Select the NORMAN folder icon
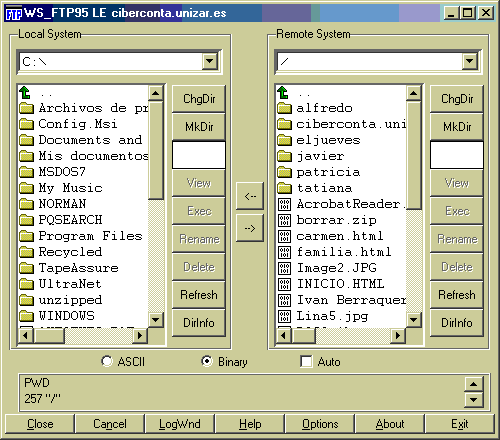500x440 pixels. (x=26, y=204)
